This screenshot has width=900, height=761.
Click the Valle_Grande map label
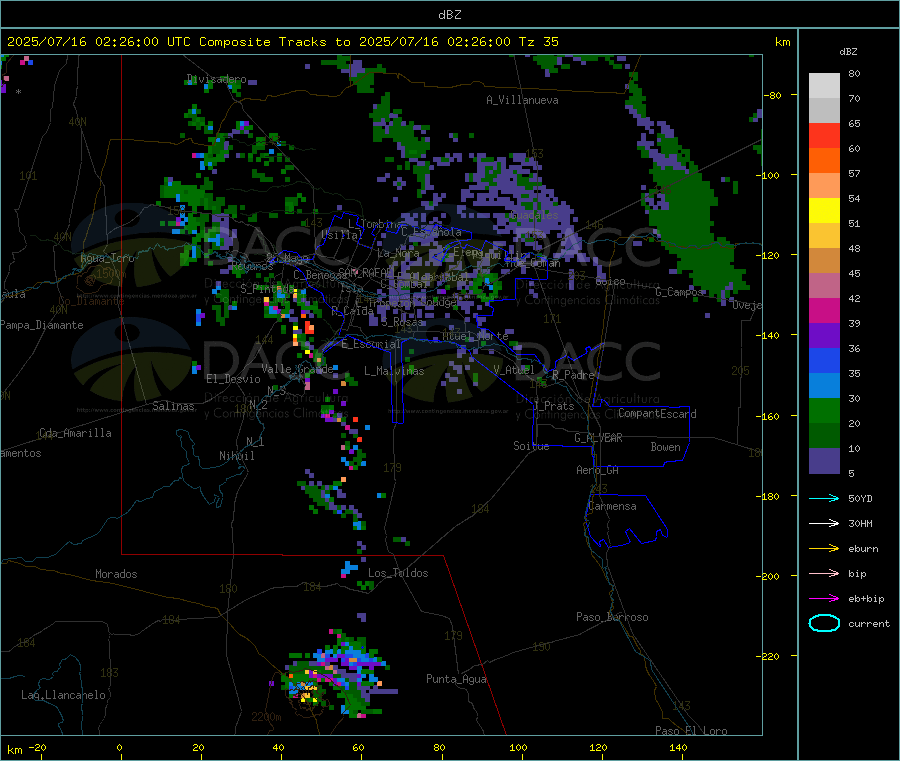(x=297, y=368)
